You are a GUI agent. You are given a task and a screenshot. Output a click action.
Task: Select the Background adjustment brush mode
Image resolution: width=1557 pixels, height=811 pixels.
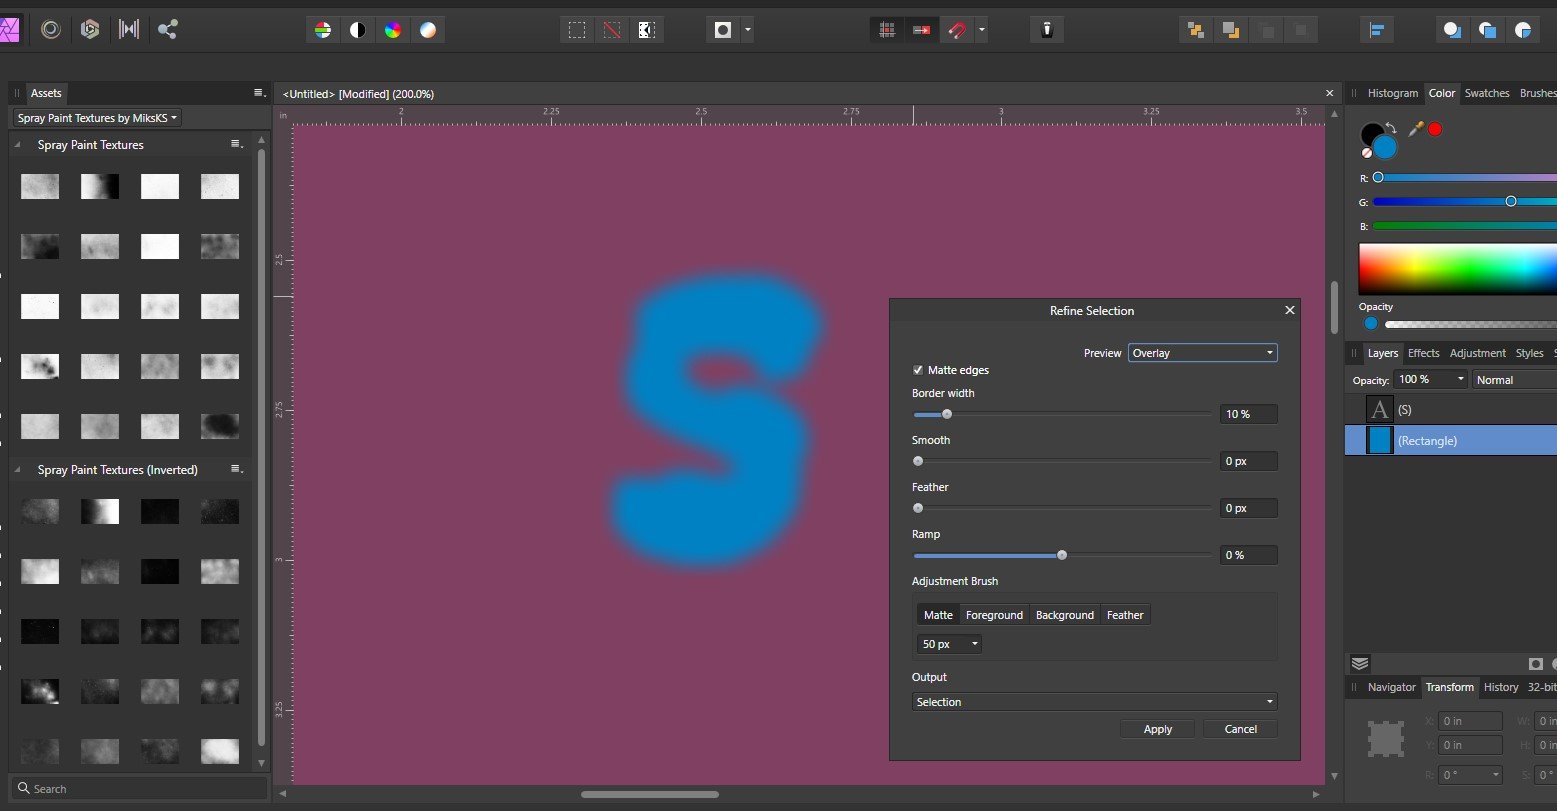tap(1064, 615)
